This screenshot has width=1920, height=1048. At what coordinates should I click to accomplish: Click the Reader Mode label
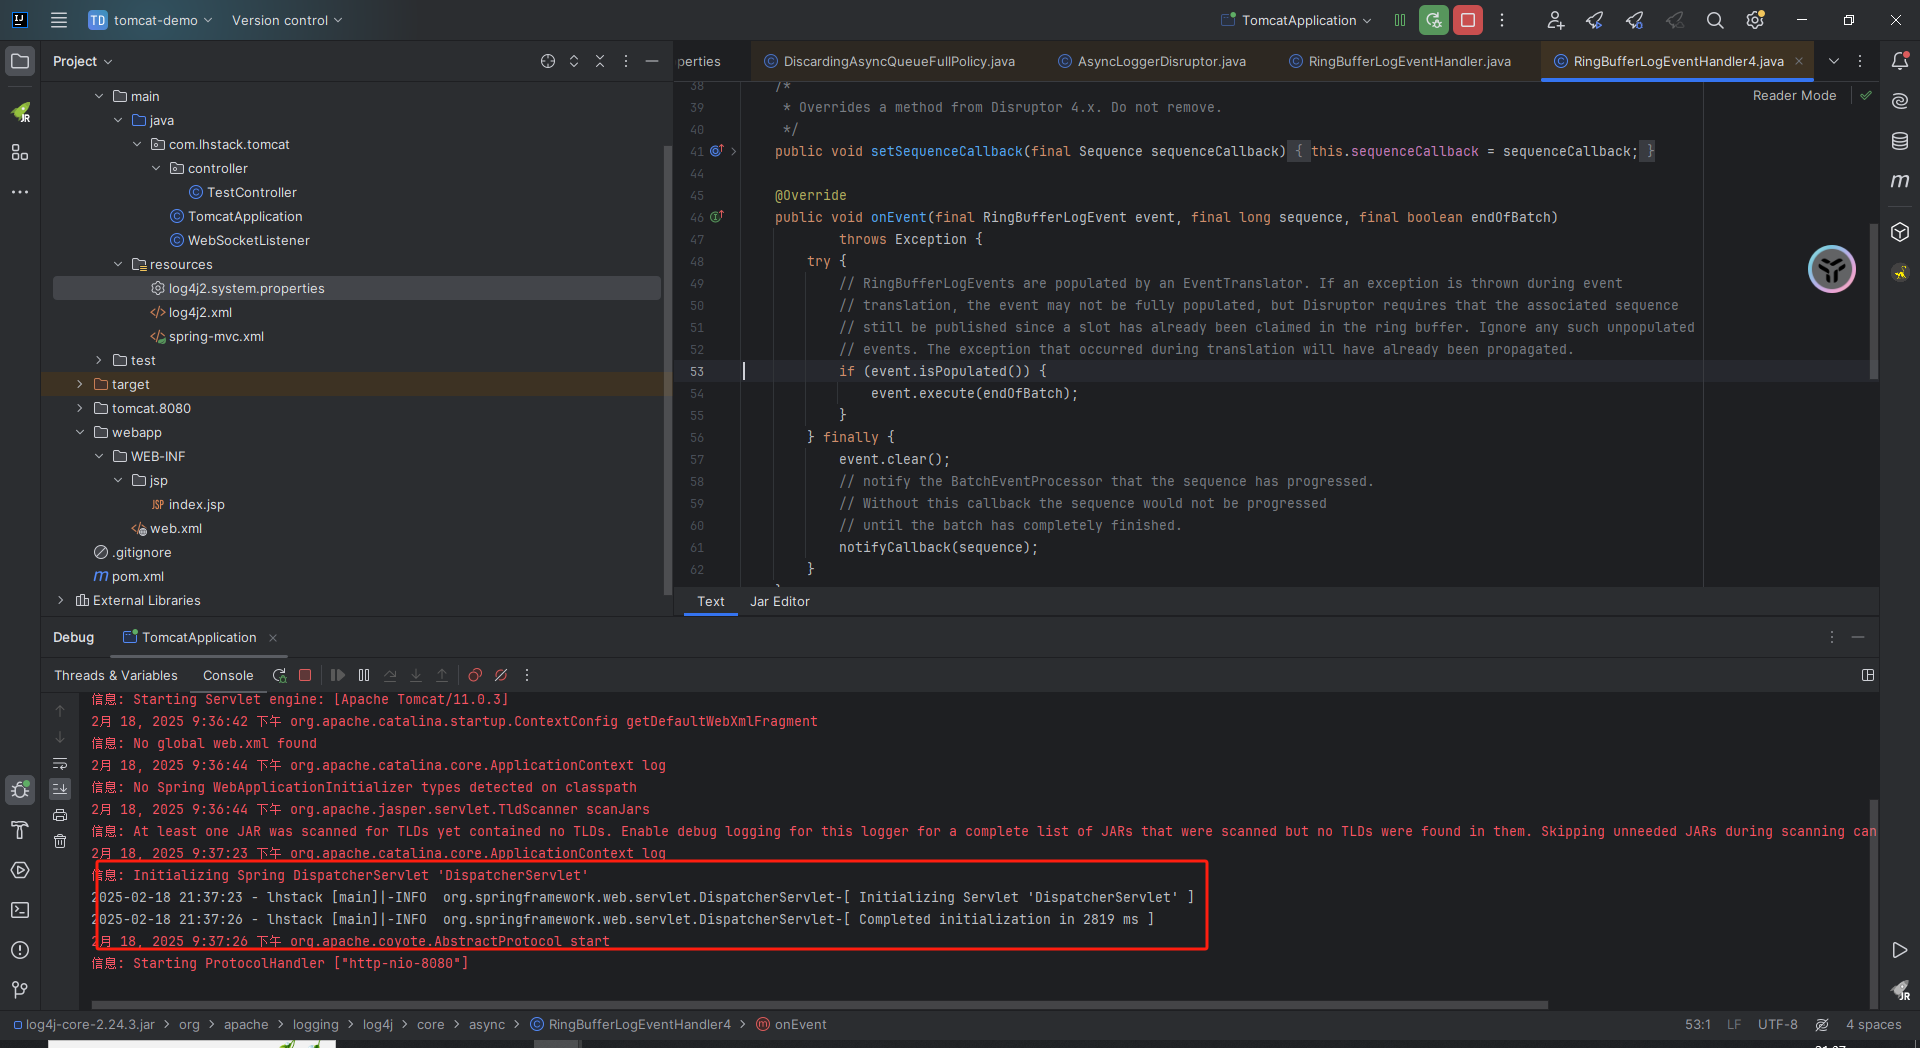(1794, 95)
